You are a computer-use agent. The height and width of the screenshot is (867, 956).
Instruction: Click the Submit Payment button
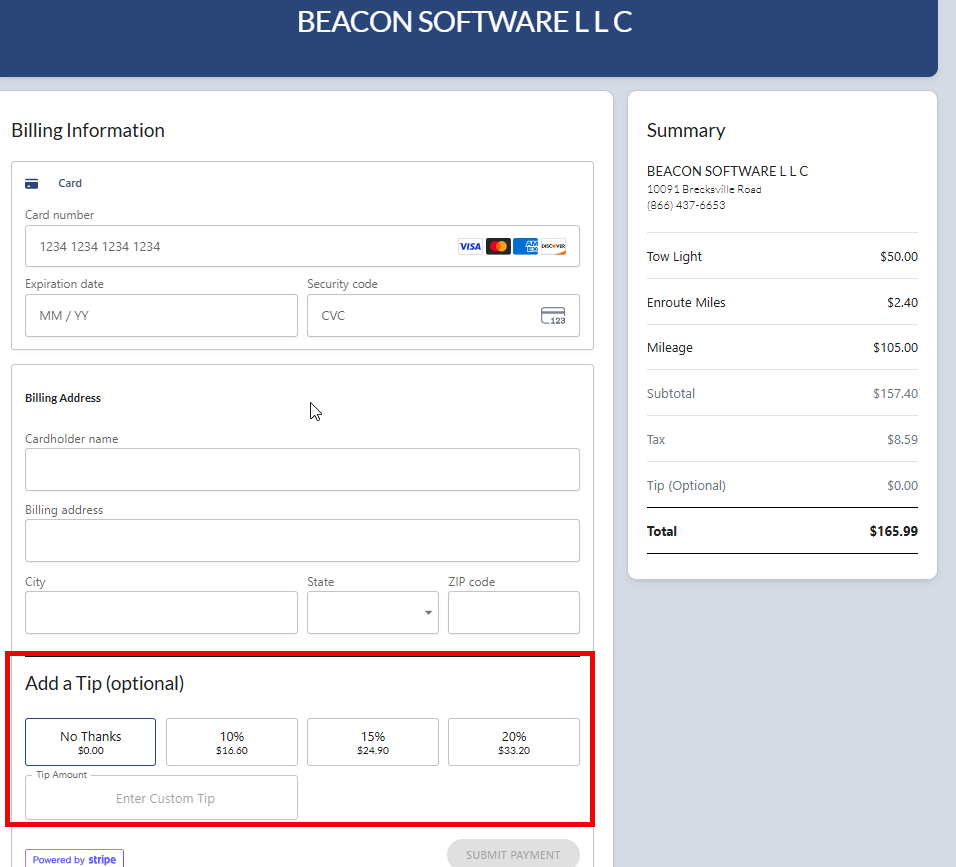point(513,854)
